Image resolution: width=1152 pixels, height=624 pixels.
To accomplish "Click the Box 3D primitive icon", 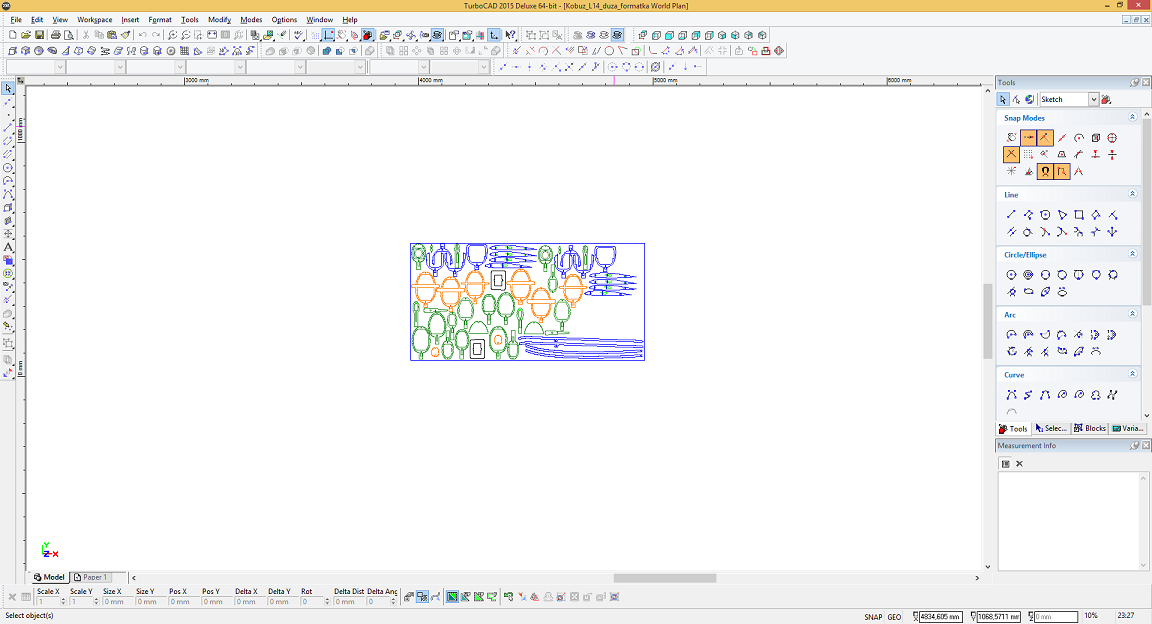I will click(x=12, y=51).
